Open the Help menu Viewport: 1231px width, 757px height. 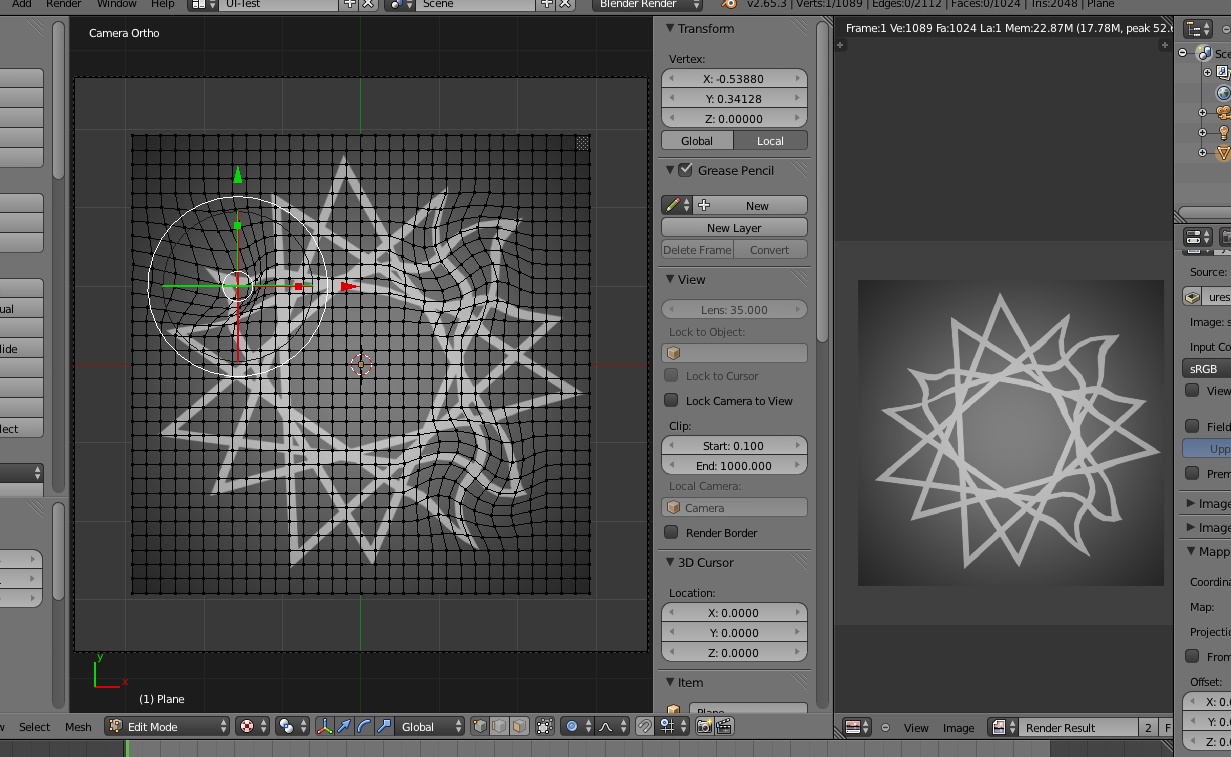click(x=162, y=5)
